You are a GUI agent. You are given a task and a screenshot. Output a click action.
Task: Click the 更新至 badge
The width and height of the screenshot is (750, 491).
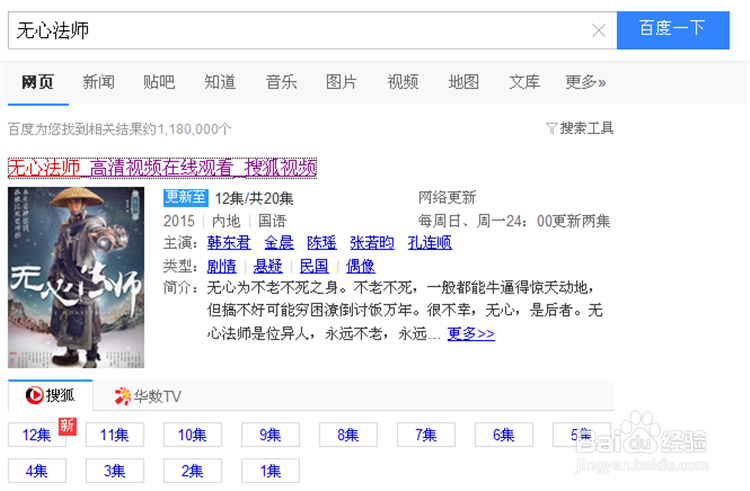click(186, 197)
